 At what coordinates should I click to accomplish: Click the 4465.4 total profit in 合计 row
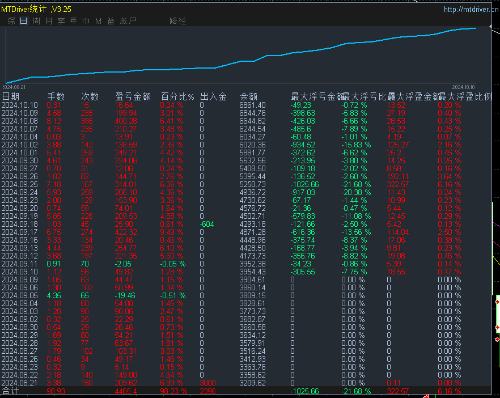coord(126,391)
